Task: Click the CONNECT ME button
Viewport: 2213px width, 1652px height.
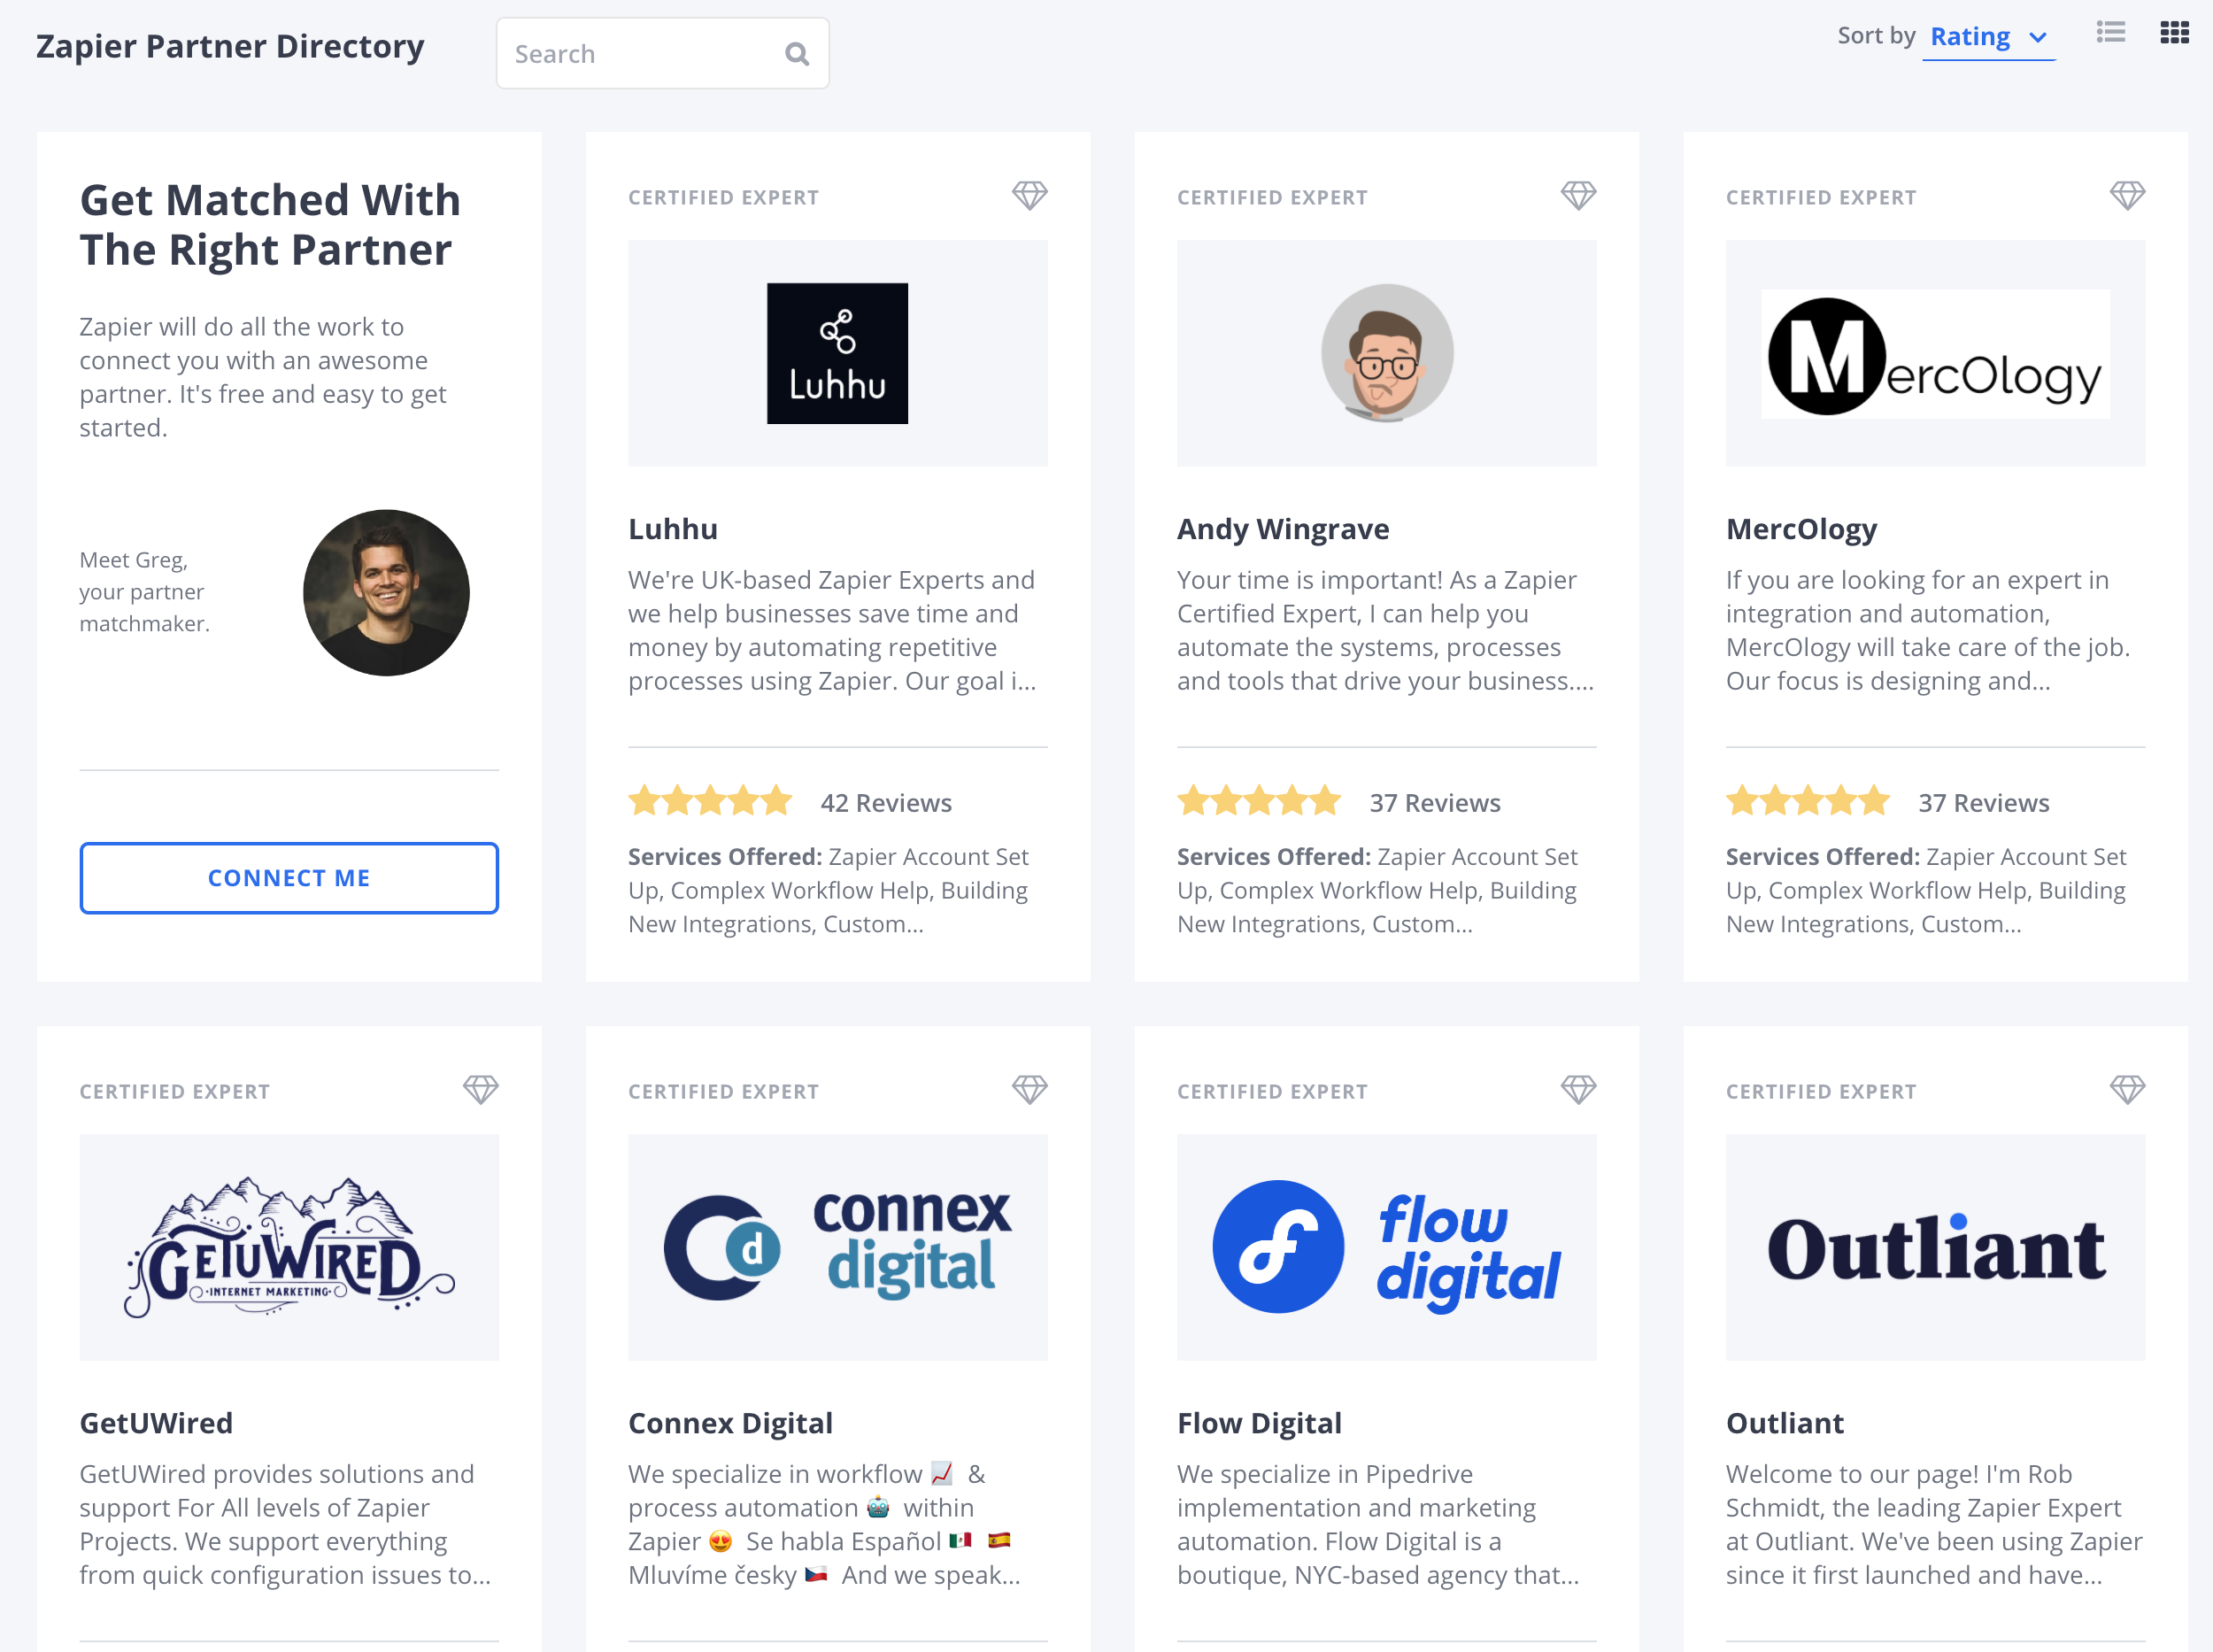Action: pos(288,876)
